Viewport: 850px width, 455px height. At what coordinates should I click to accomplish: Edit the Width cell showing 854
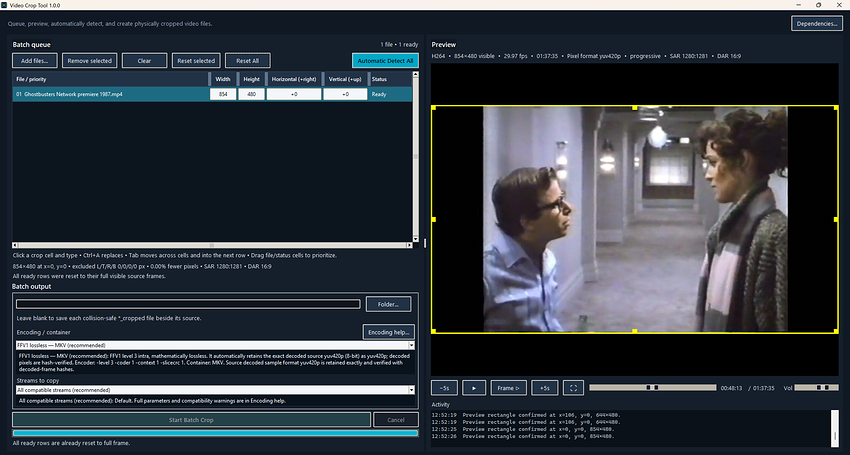[223, 94]
